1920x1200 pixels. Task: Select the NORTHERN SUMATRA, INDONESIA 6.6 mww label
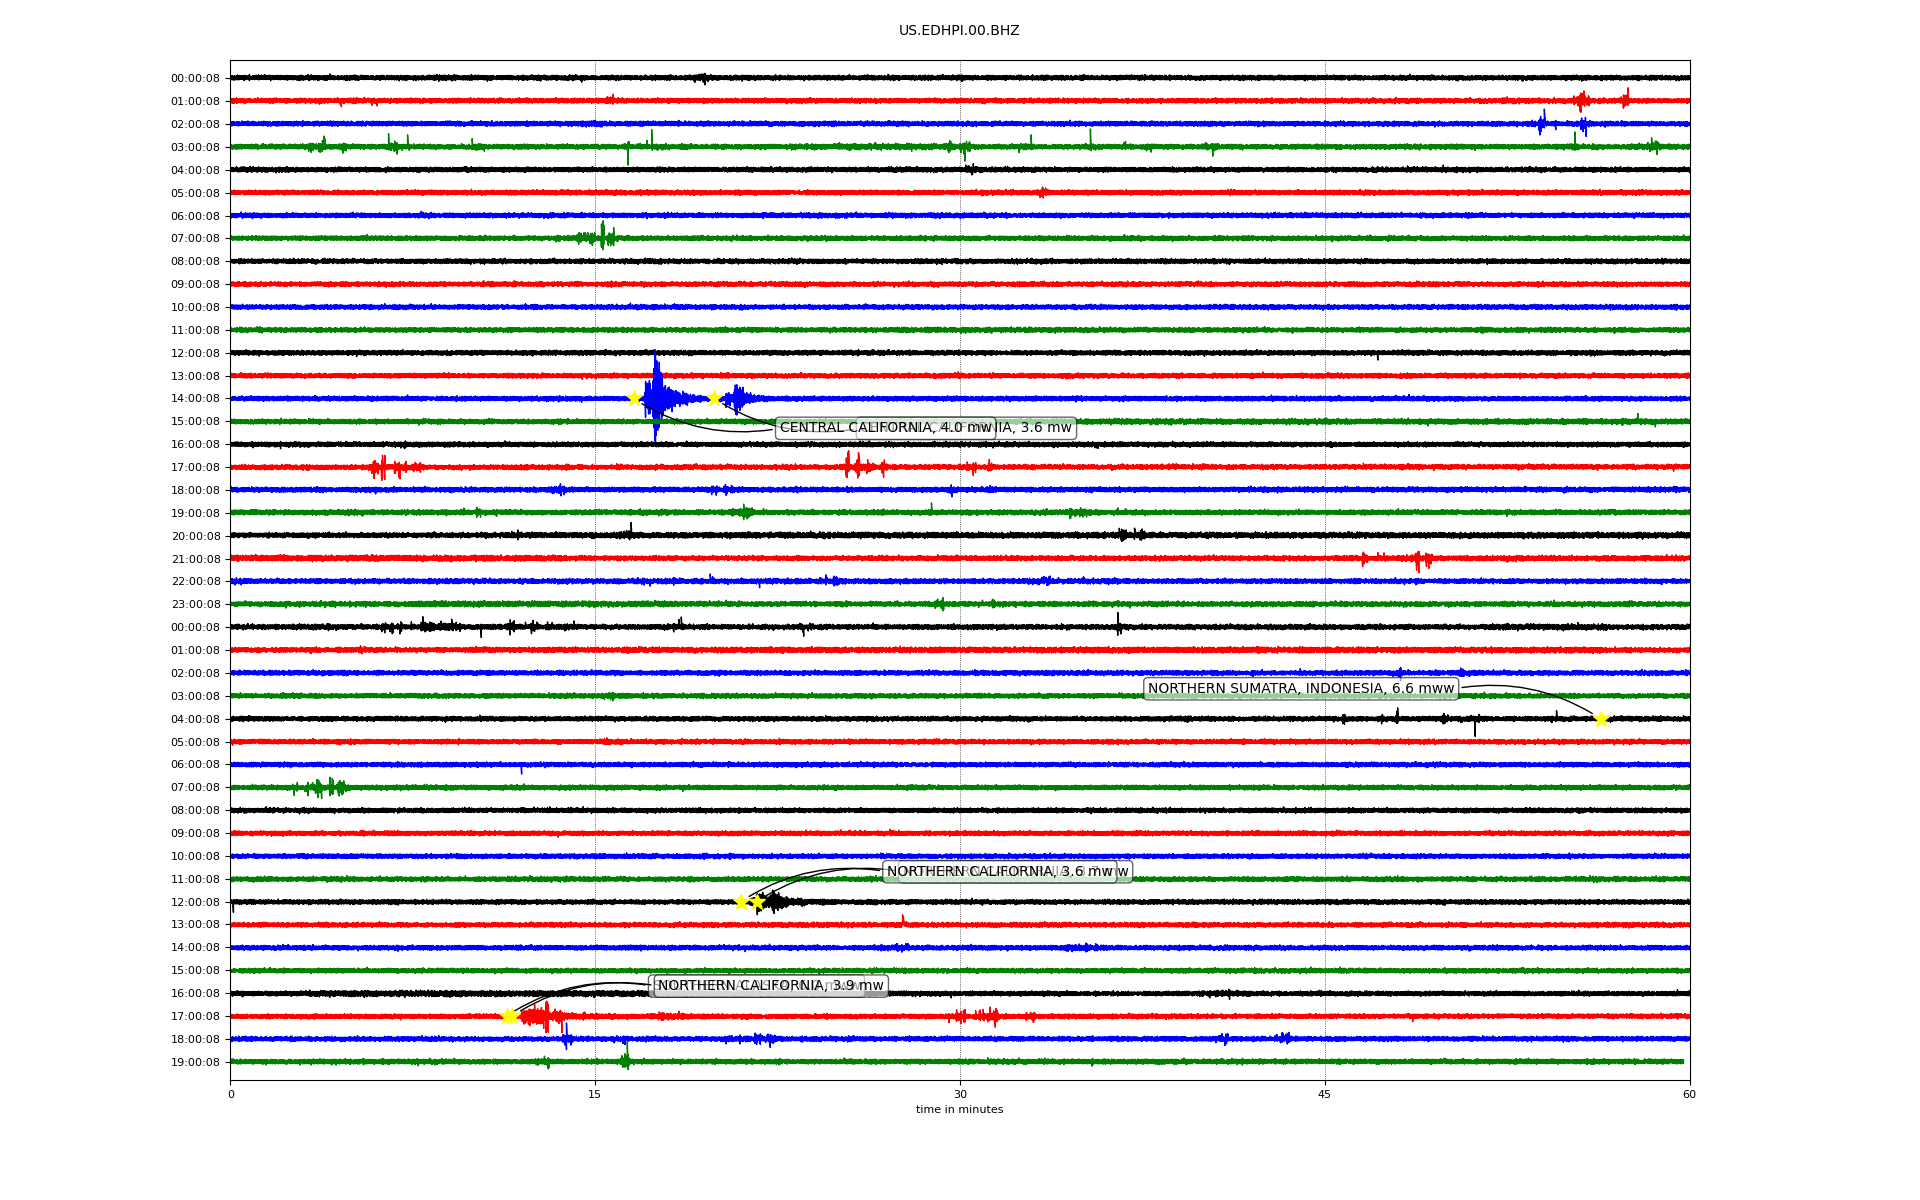click(1300, 688)
